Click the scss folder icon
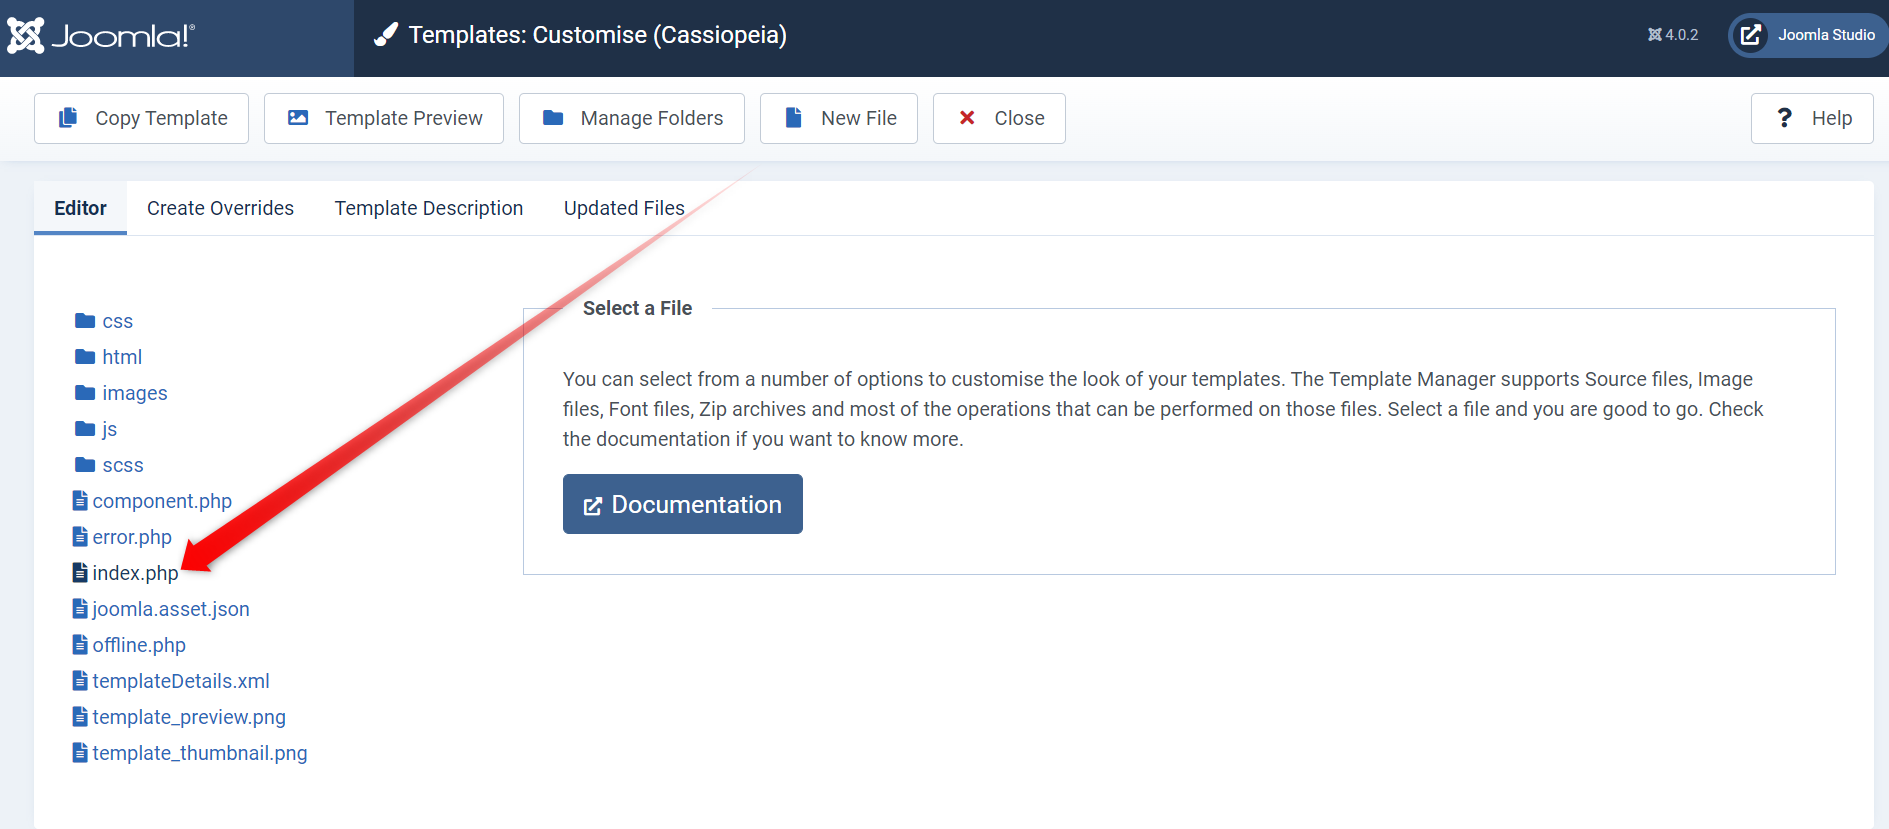 coord(85,464)
